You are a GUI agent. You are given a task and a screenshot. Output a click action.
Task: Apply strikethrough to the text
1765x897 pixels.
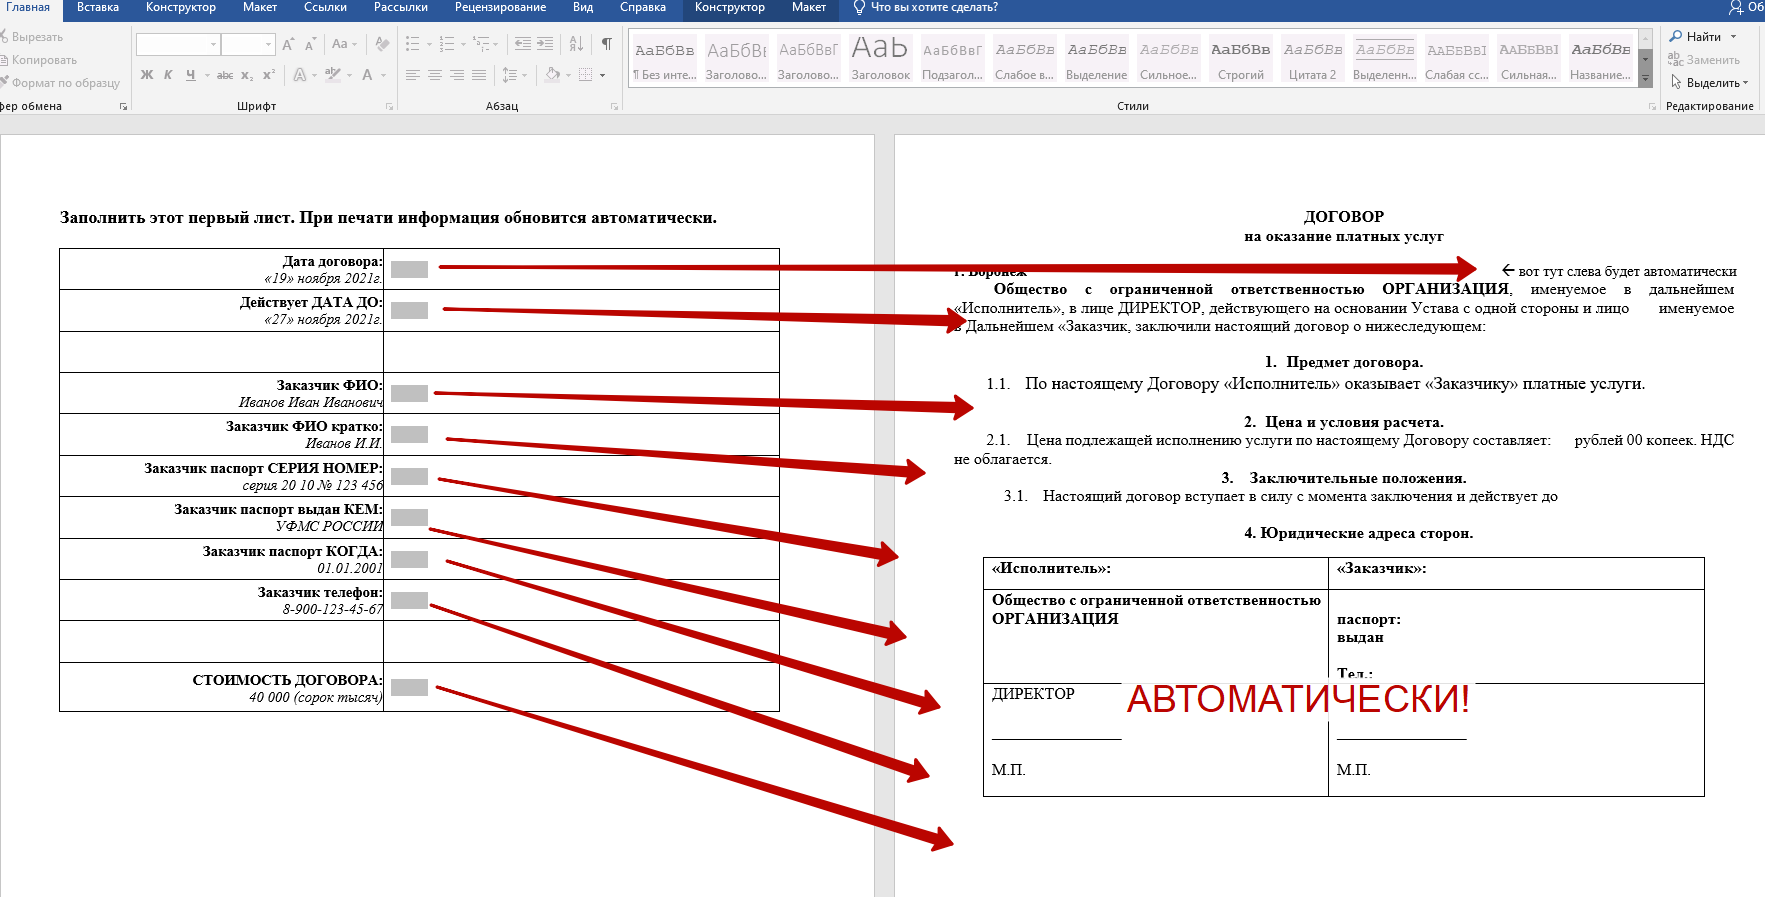coord(225,75)
